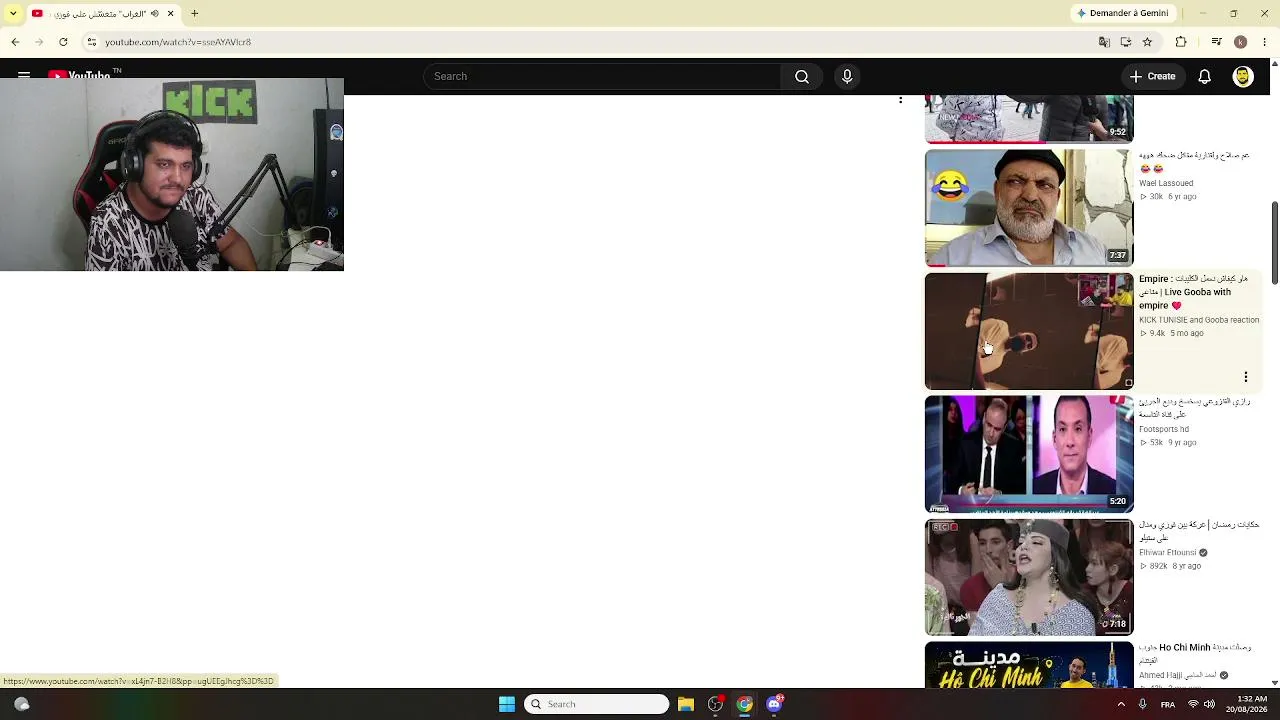Close the current YouTube tab
Screen dimensions: 1280x720
(170, 14)
